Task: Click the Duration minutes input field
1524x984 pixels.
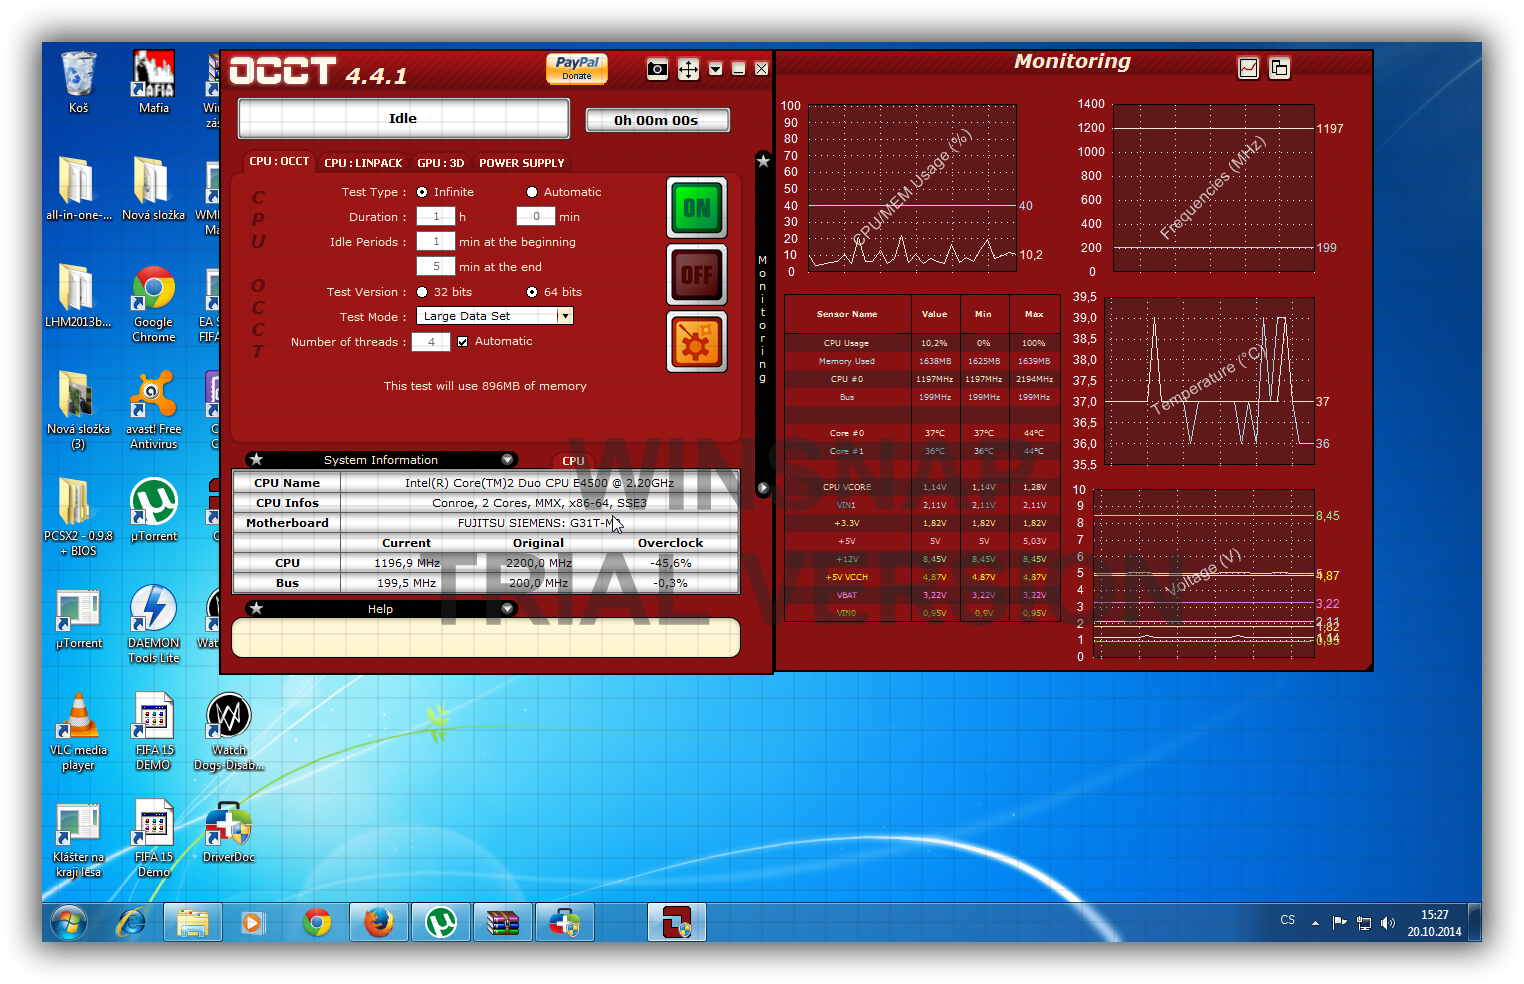Action: (x=535, y=216)
